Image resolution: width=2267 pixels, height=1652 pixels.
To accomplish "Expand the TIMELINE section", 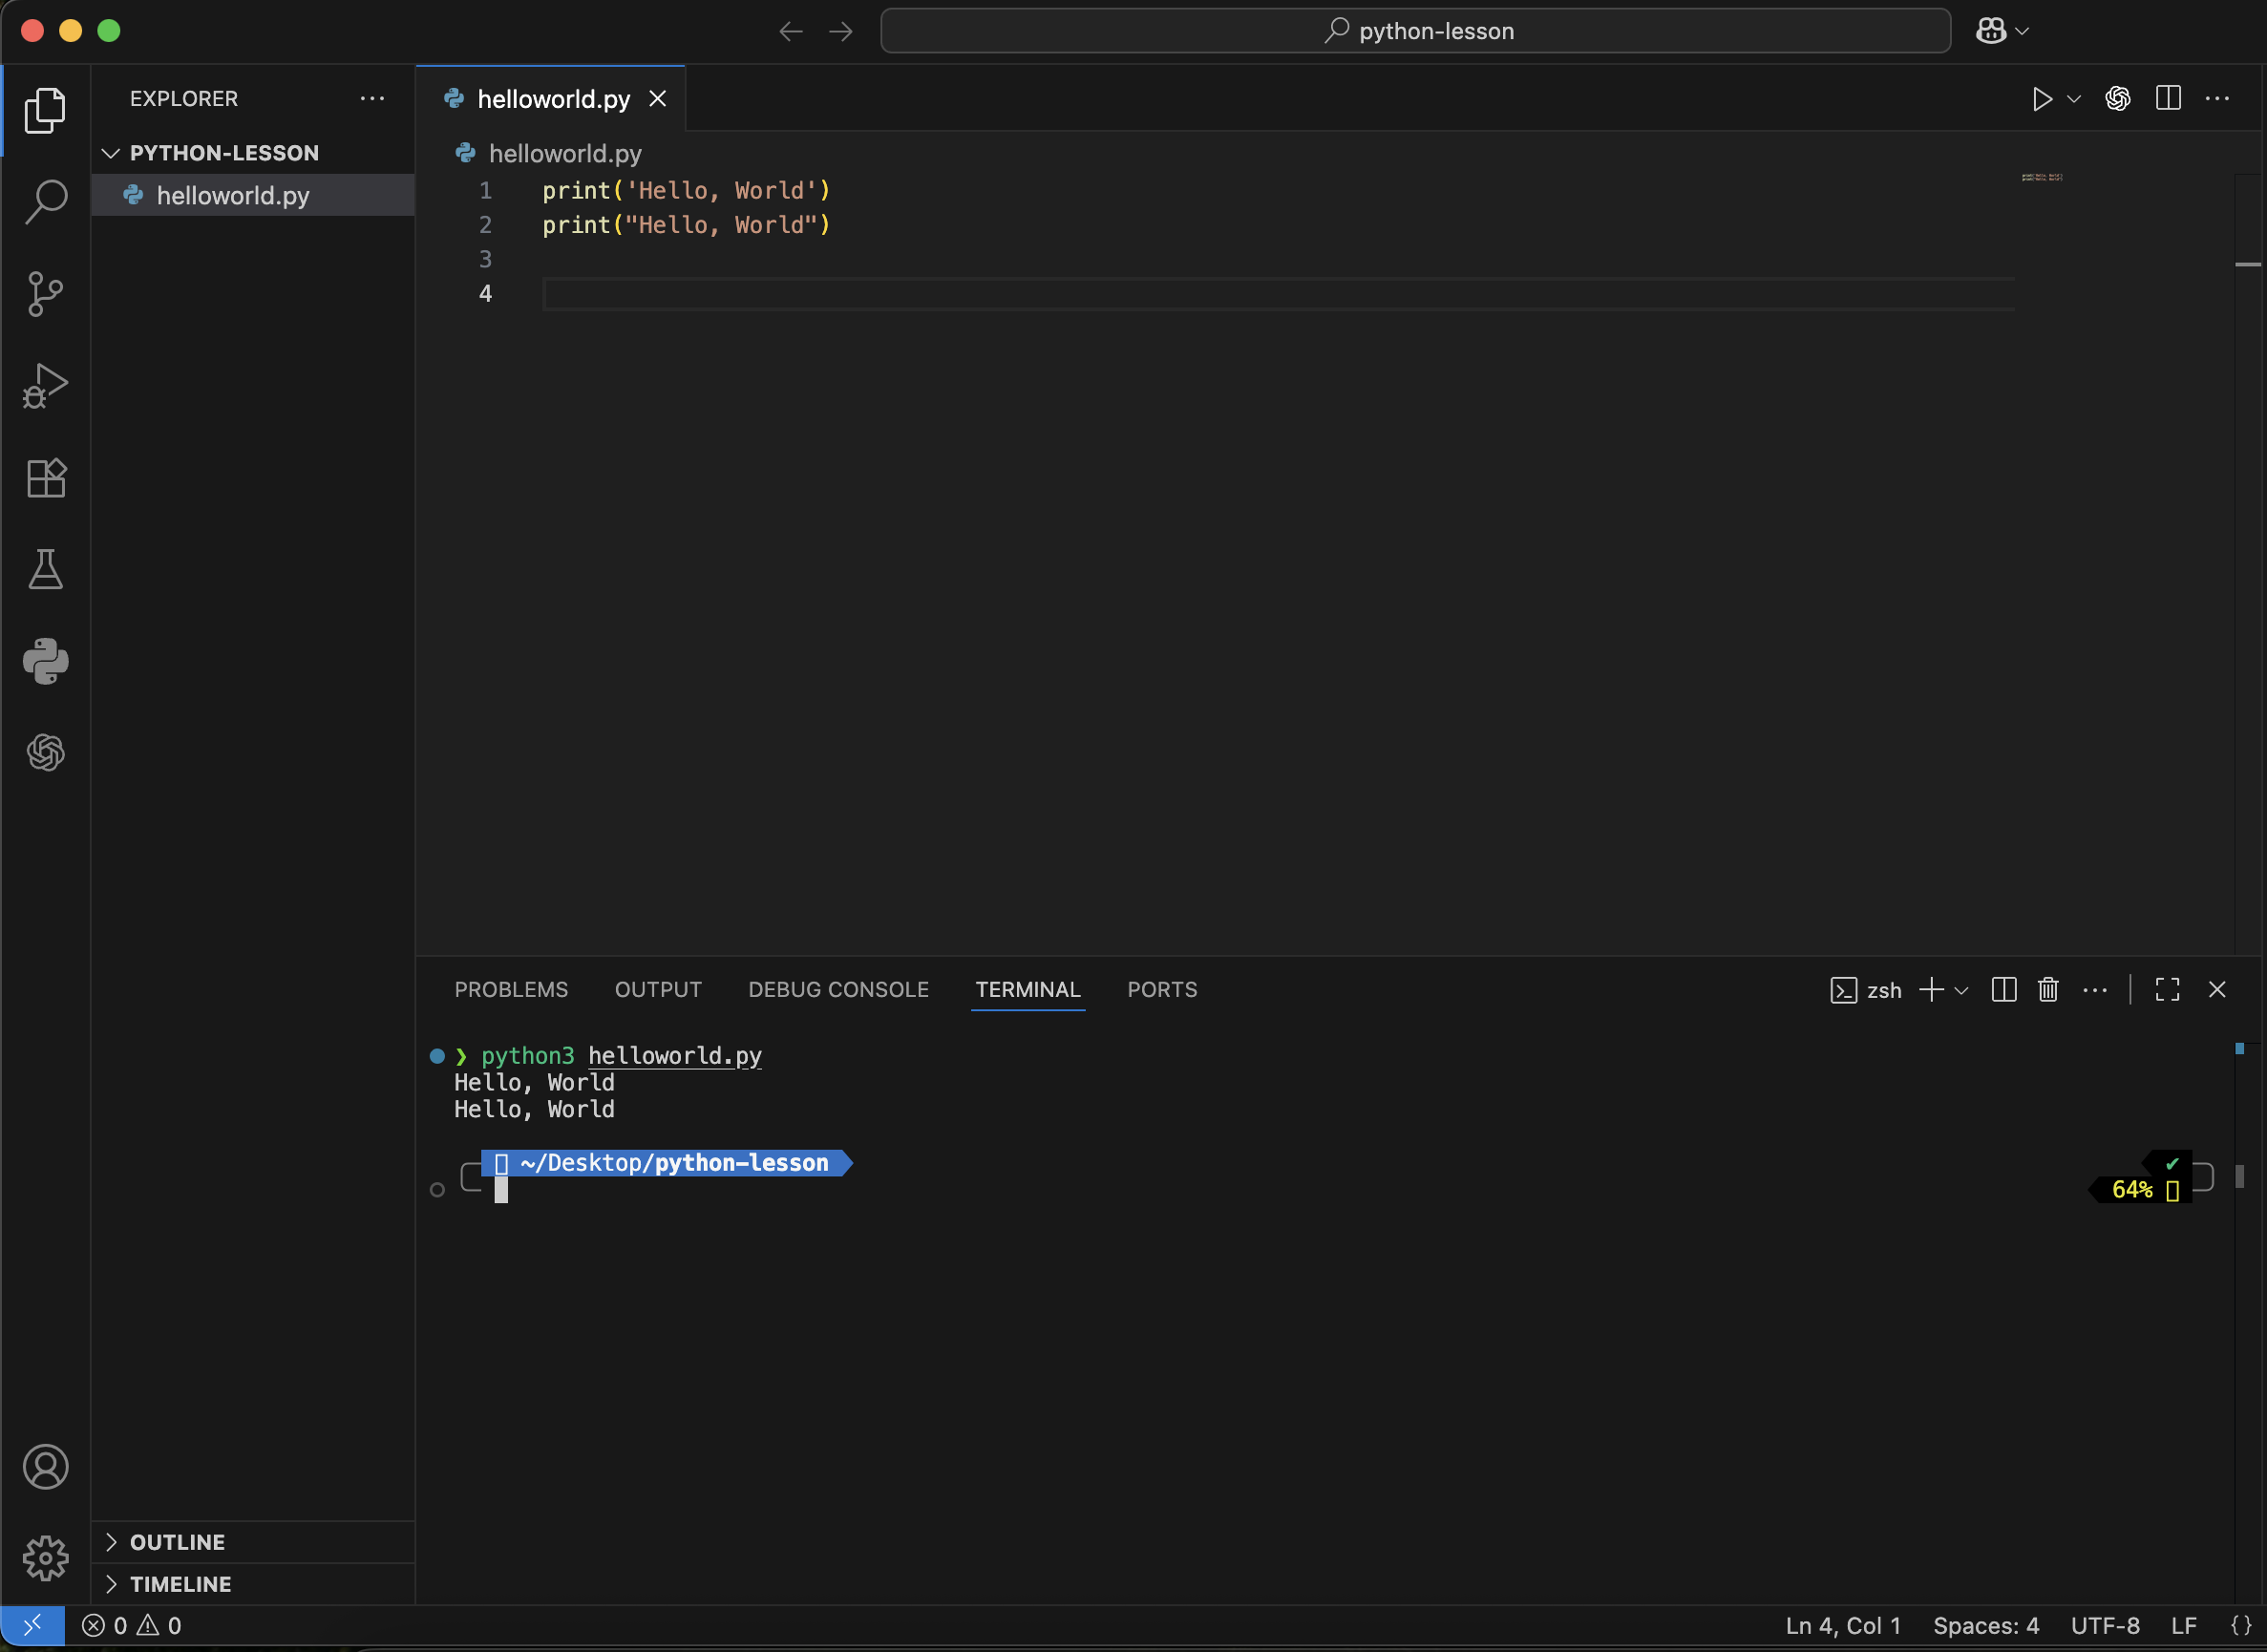I will coord(253,1583).
